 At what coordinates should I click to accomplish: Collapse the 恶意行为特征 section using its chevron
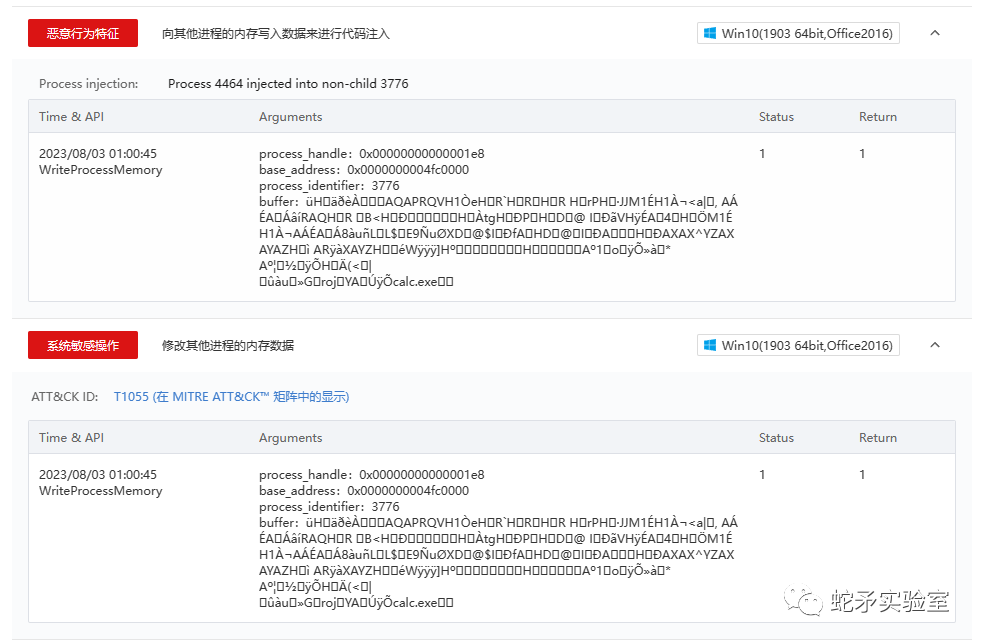pyautogui.click(x=934, y=32)
